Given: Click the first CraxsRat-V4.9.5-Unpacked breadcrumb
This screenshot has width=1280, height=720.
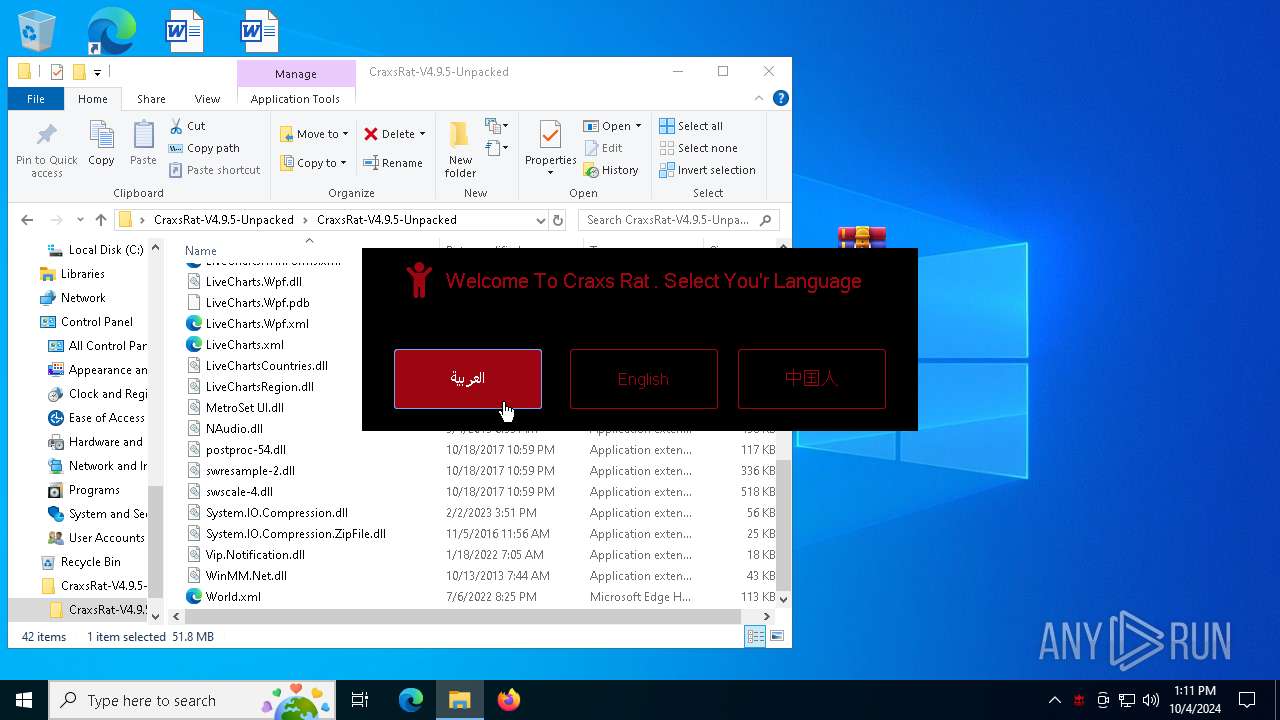Looking at the screenshot, I should [x=224, y=220].
